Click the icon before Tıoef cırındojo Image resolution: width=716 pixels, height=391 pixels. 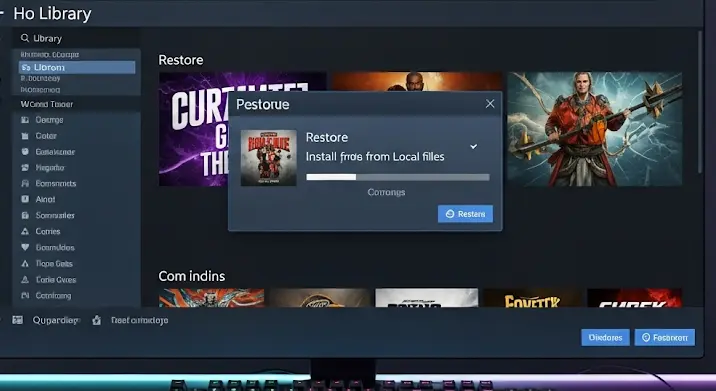[96, 320]
